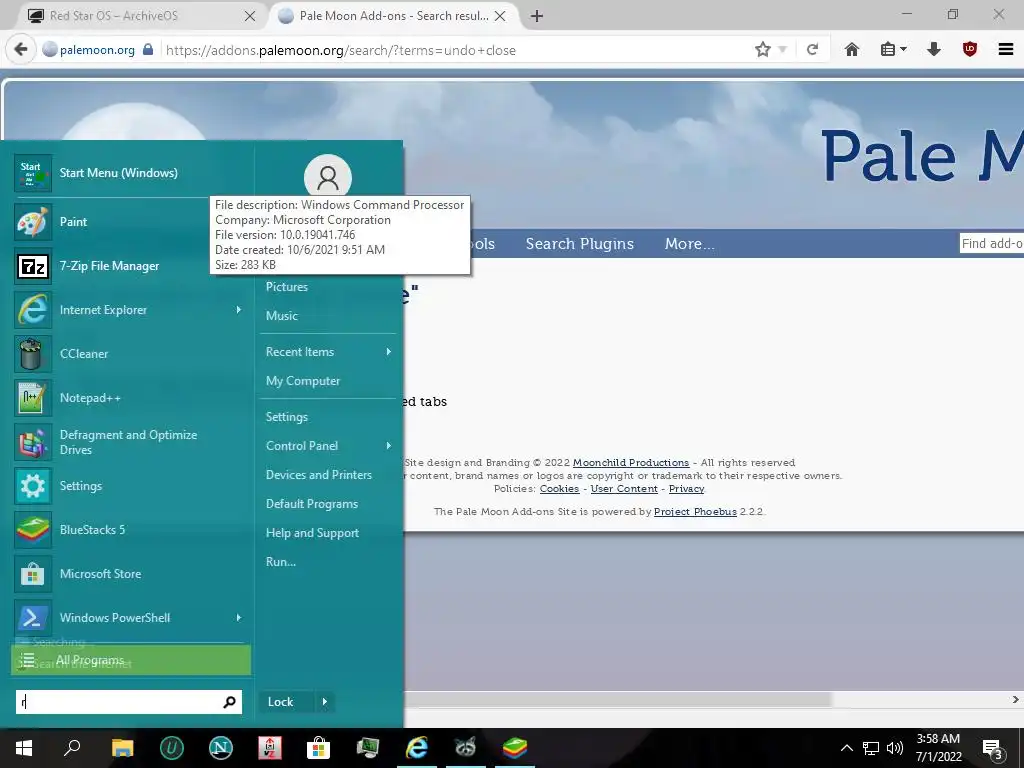
Task: Click the All Programs button
Action: [x=131, y=660]
